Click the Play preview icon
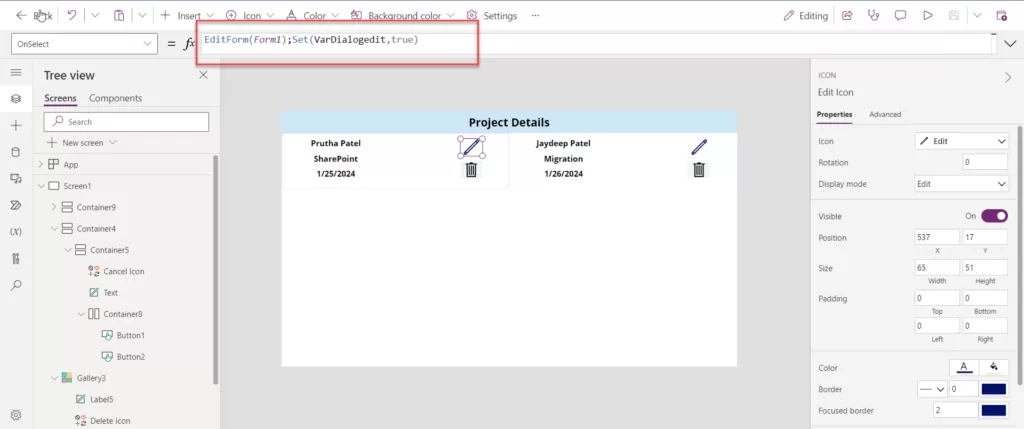Screen dimensions: 1024x429 (927, 16)
